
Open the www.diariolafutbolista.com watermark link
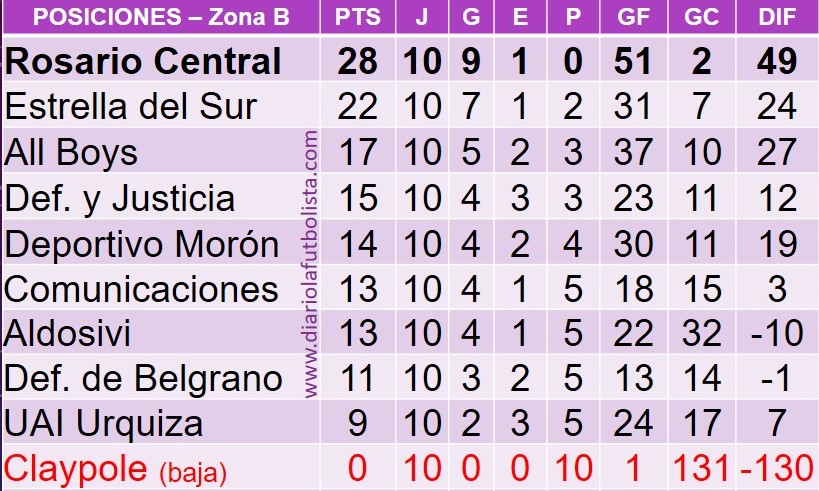click(x=310, y=264)
